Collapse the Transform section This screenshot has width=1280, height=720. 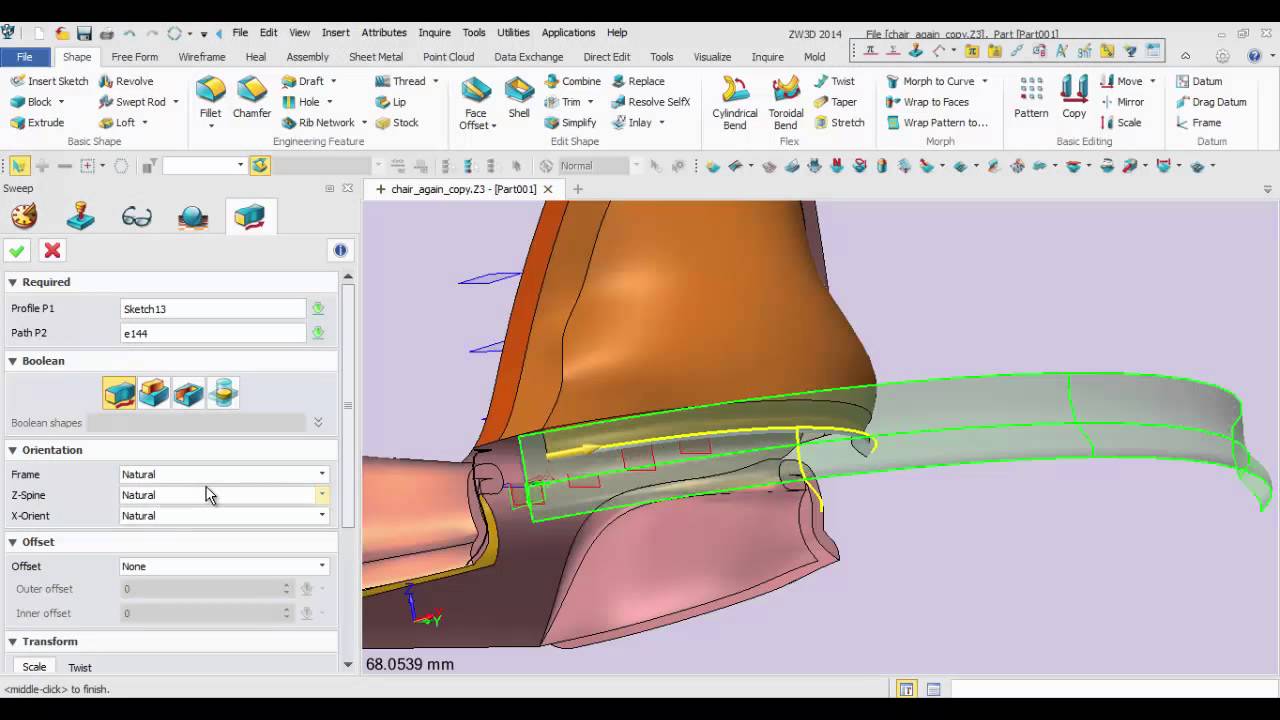[13, 642]
